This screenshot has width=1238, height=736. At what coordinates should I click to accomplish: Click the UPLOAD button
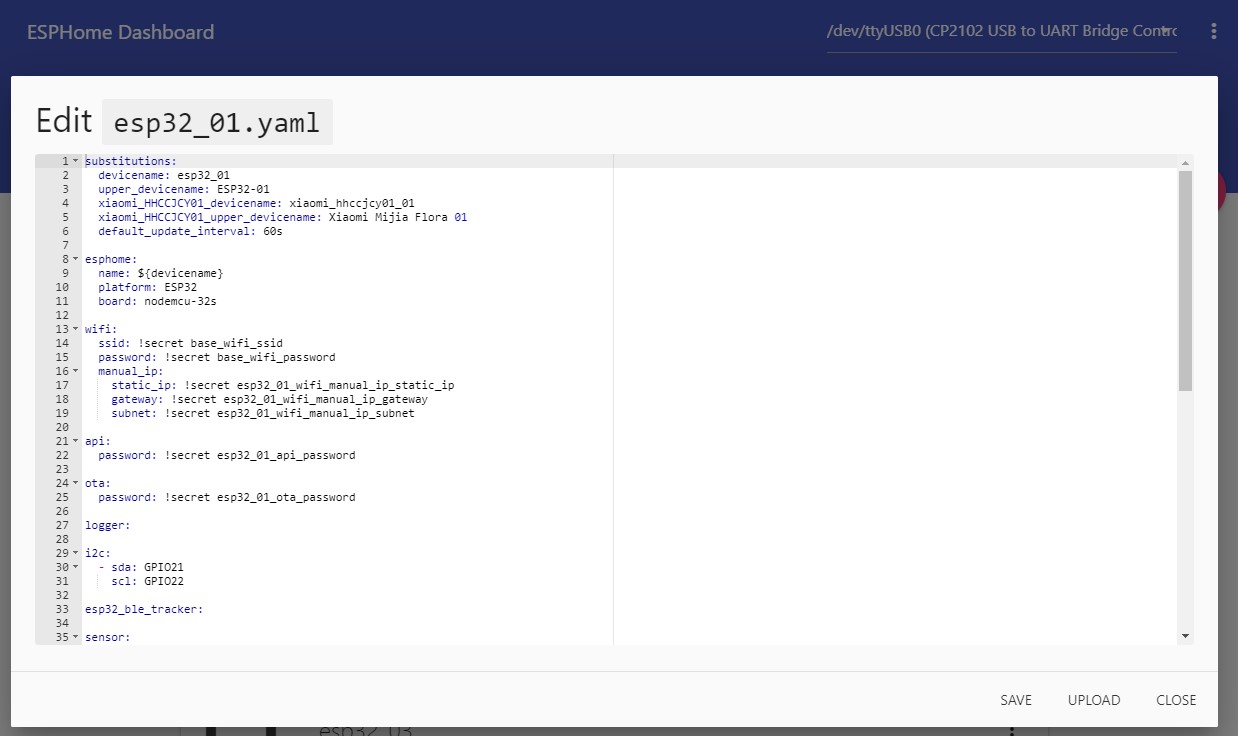(1094, 700)
